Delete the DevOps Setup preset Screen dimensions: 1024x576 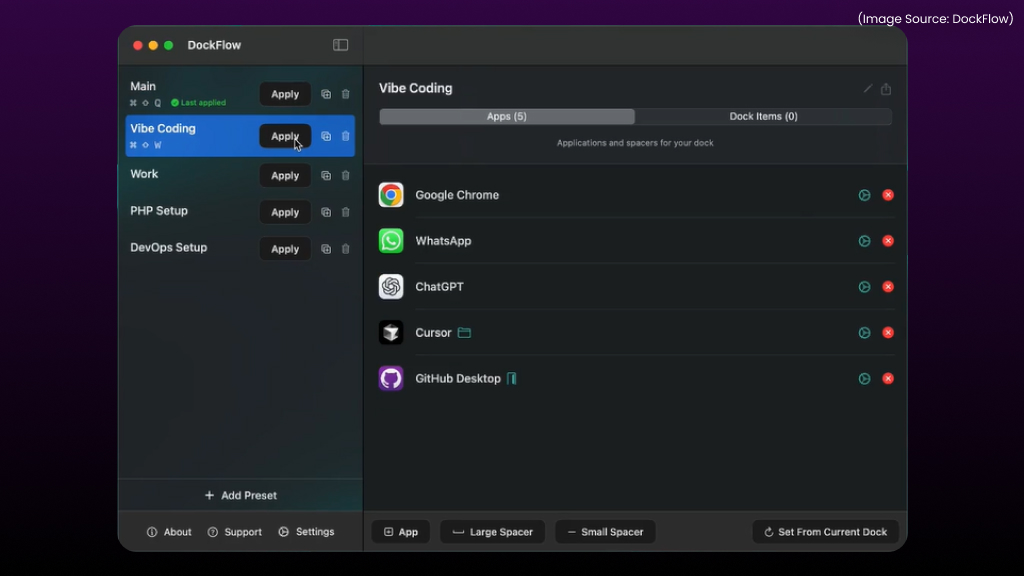(345, 249)
